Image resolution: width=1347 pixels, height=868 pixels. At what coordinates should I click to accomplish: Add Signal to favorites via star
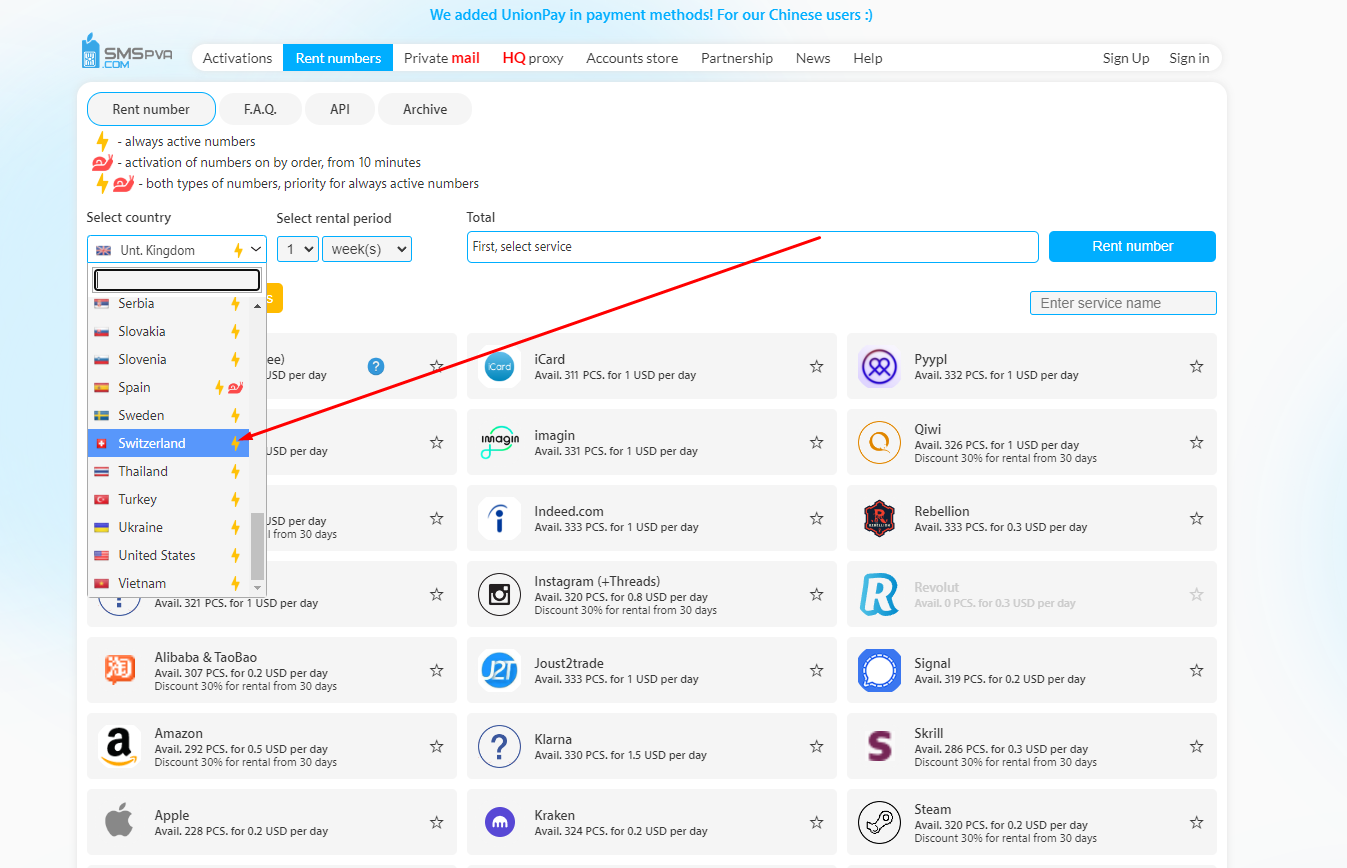[x=1197, y=671]
